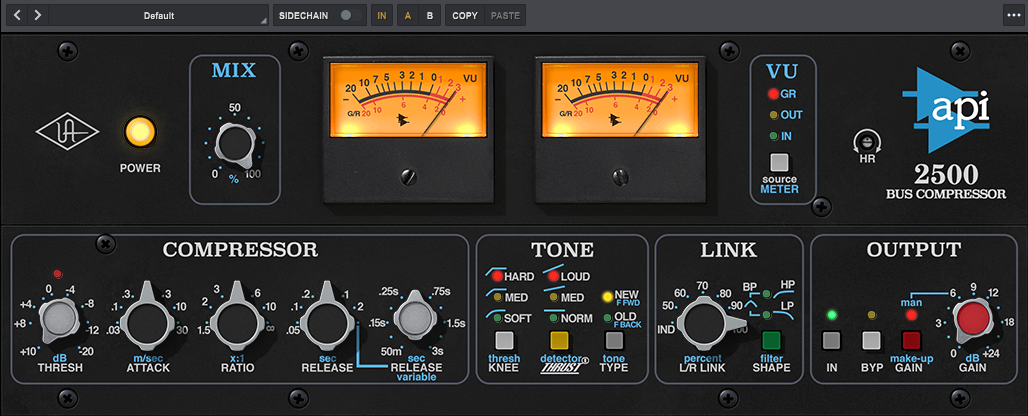Image resolution: width=1028 pixels, height=416 pixels.
Task: Toggle the compressor IN button
Action: click(832, 340)
